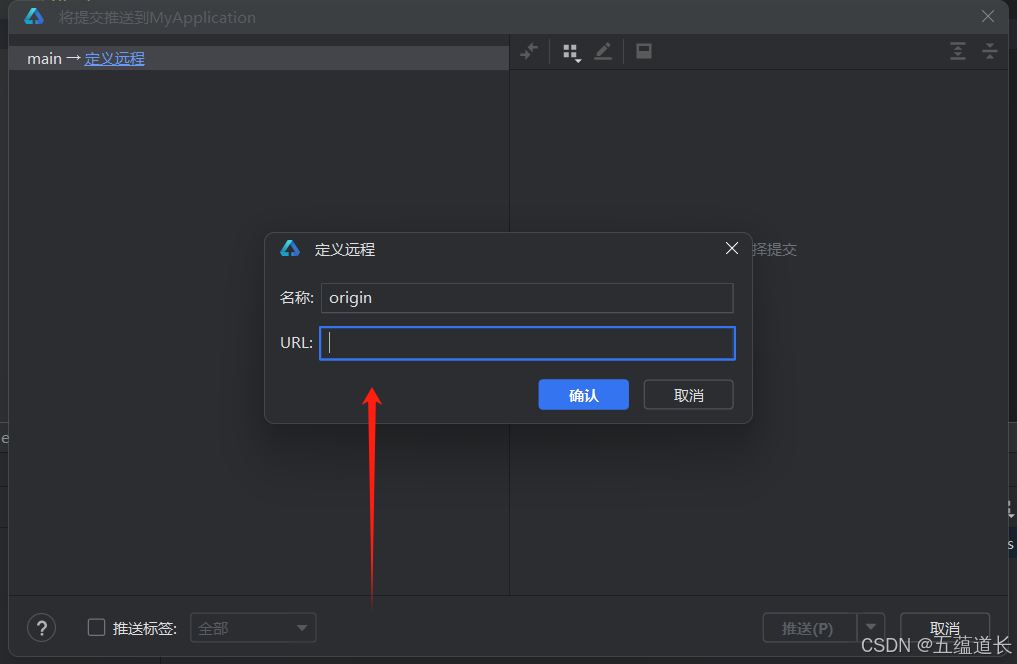Viewport: 1017px width, 664px height.
Task: Select the annotate pencil icon
Action: tap(603, 51)
